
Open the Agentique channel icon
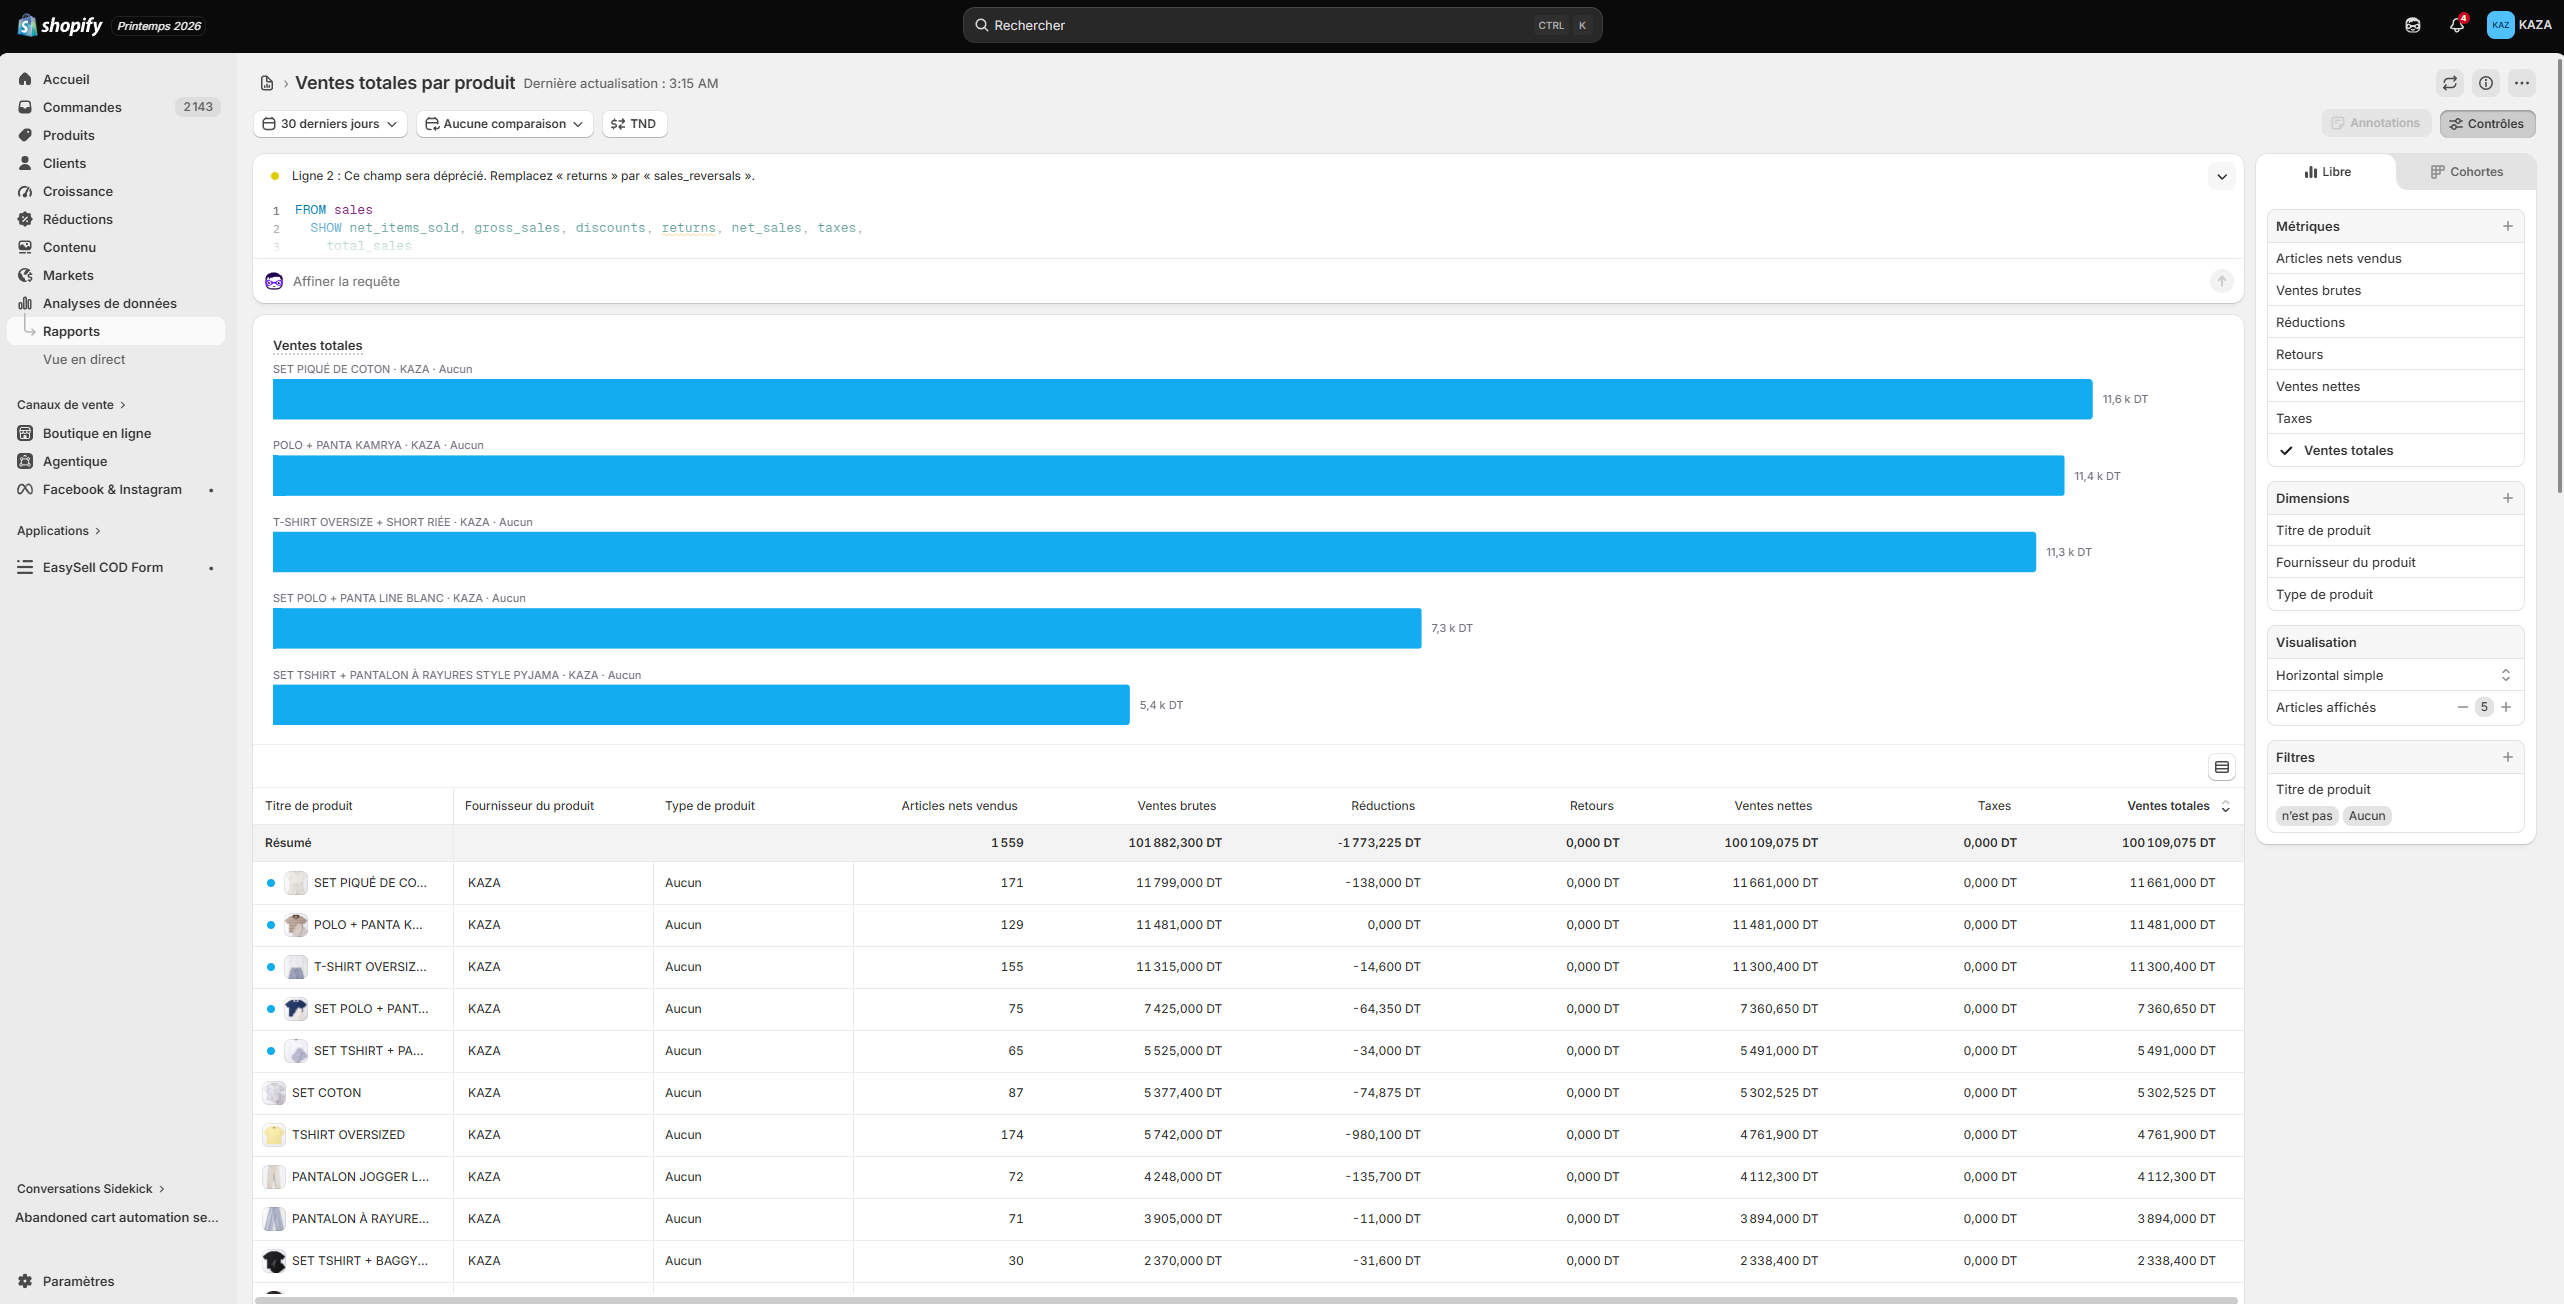25,461
